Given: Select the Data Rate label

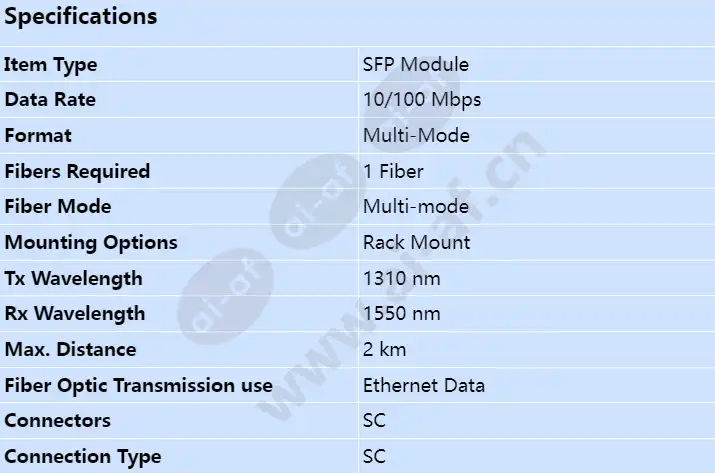Looking at the screenshot, I should [x=50, y=100].
